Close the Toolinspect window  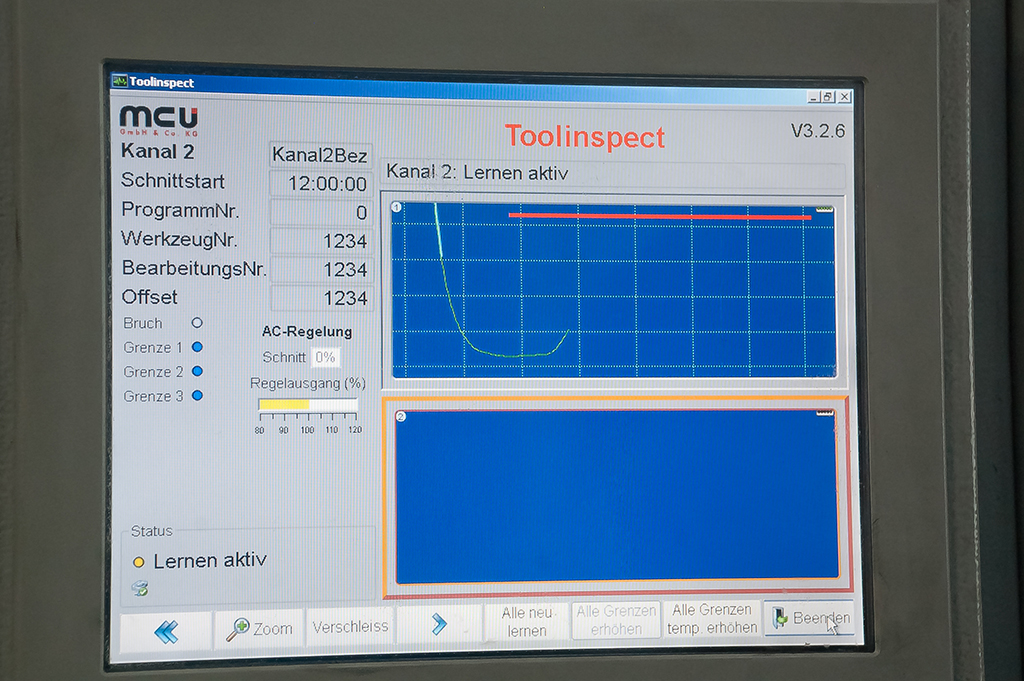click(844, 97)
